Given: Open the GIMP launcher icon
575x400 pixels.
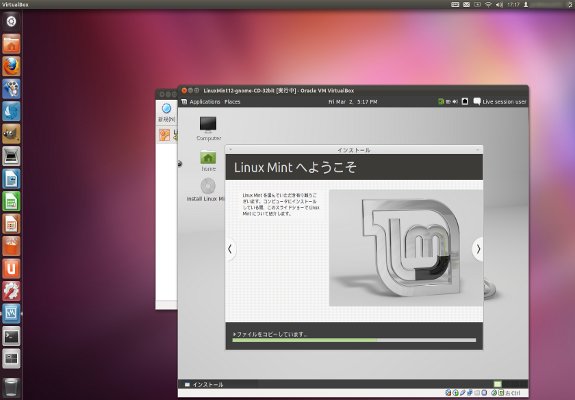Looking at the screenshot, I should [x=11, y=133].
